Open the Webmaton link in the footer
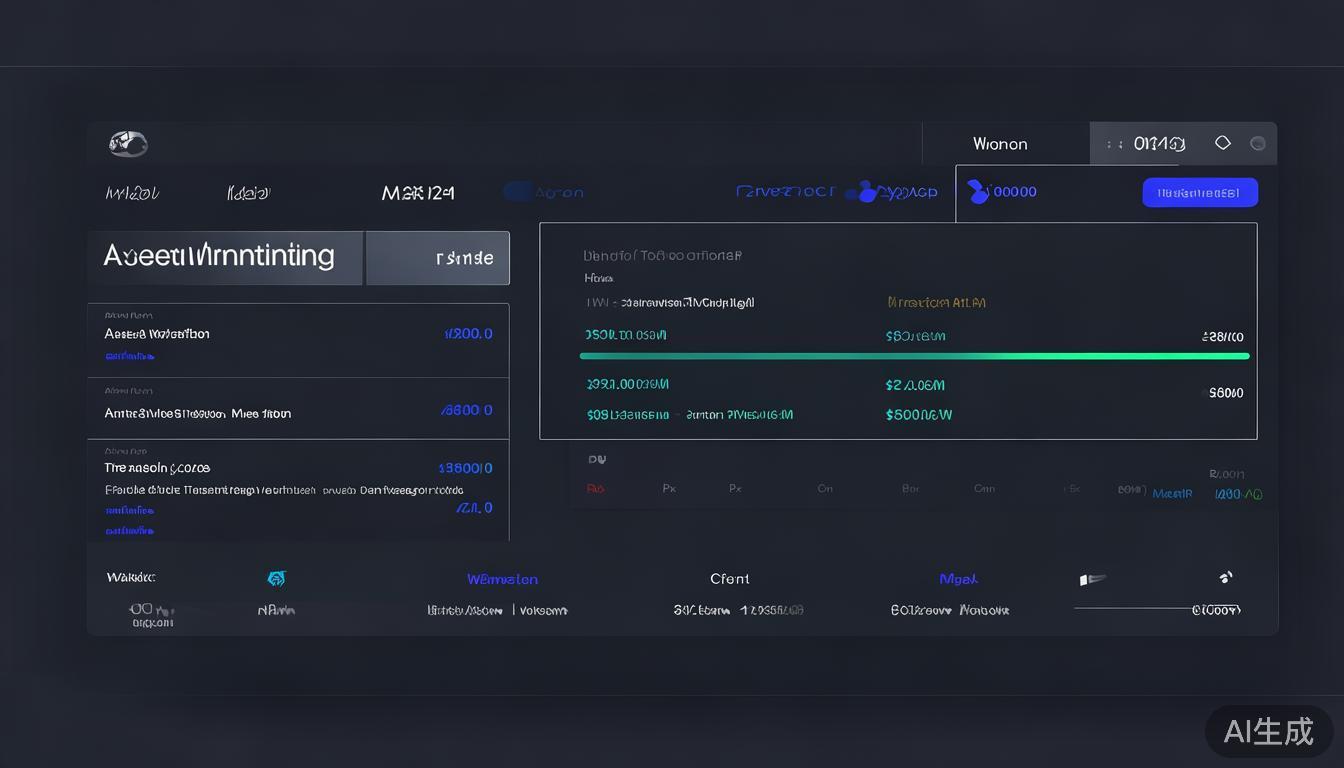The height and width of the screenshot is (768, 1344). [x=503, y=578]
